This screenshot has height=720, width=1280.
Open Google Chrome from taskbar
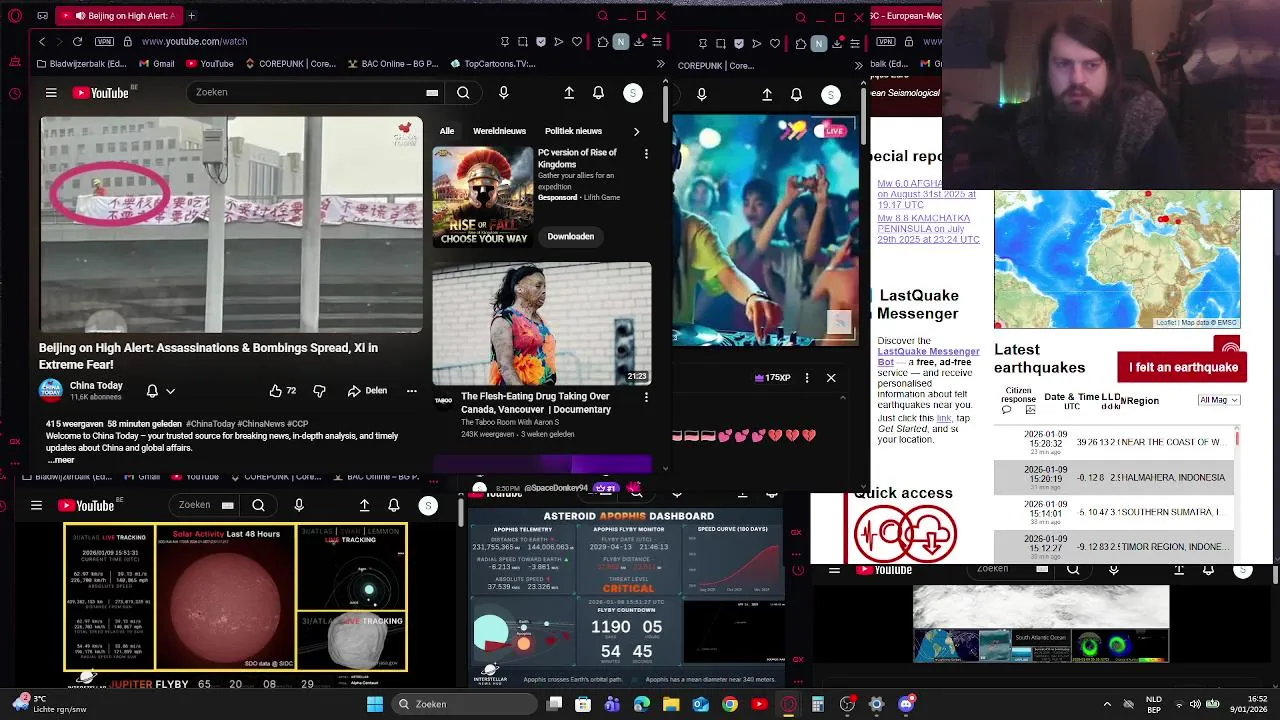click(730, 704)
